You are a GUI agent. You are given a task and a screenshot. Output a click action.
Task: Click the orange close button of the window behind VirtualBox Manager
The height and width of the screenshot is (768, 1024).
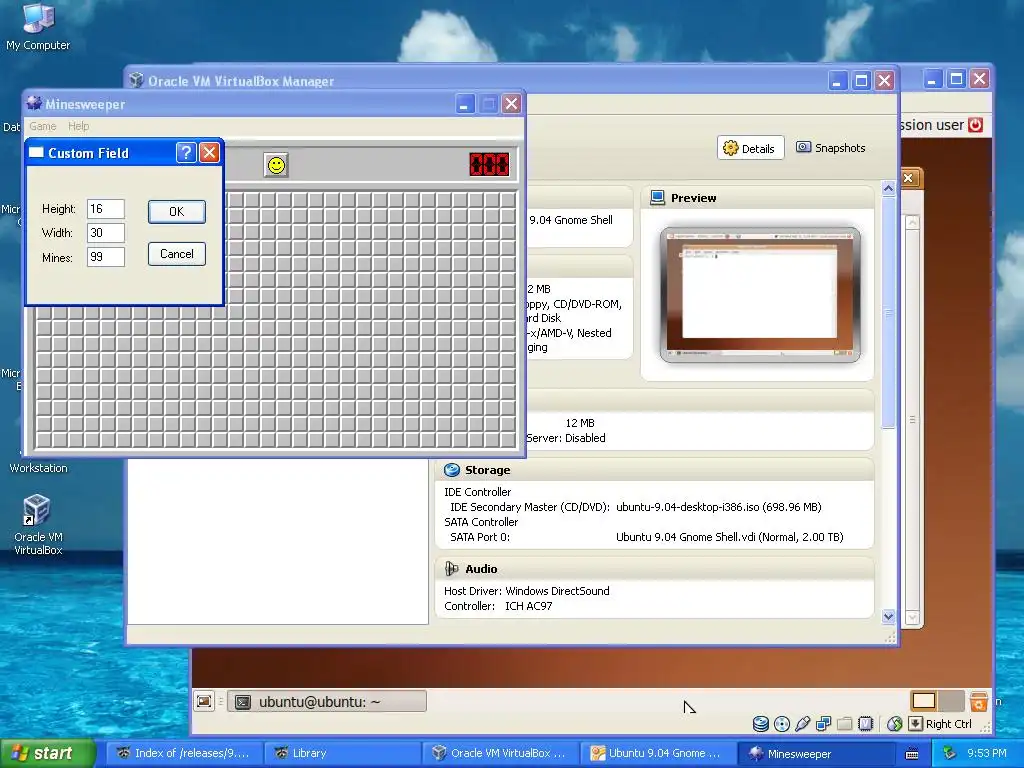tap(908, 178)
